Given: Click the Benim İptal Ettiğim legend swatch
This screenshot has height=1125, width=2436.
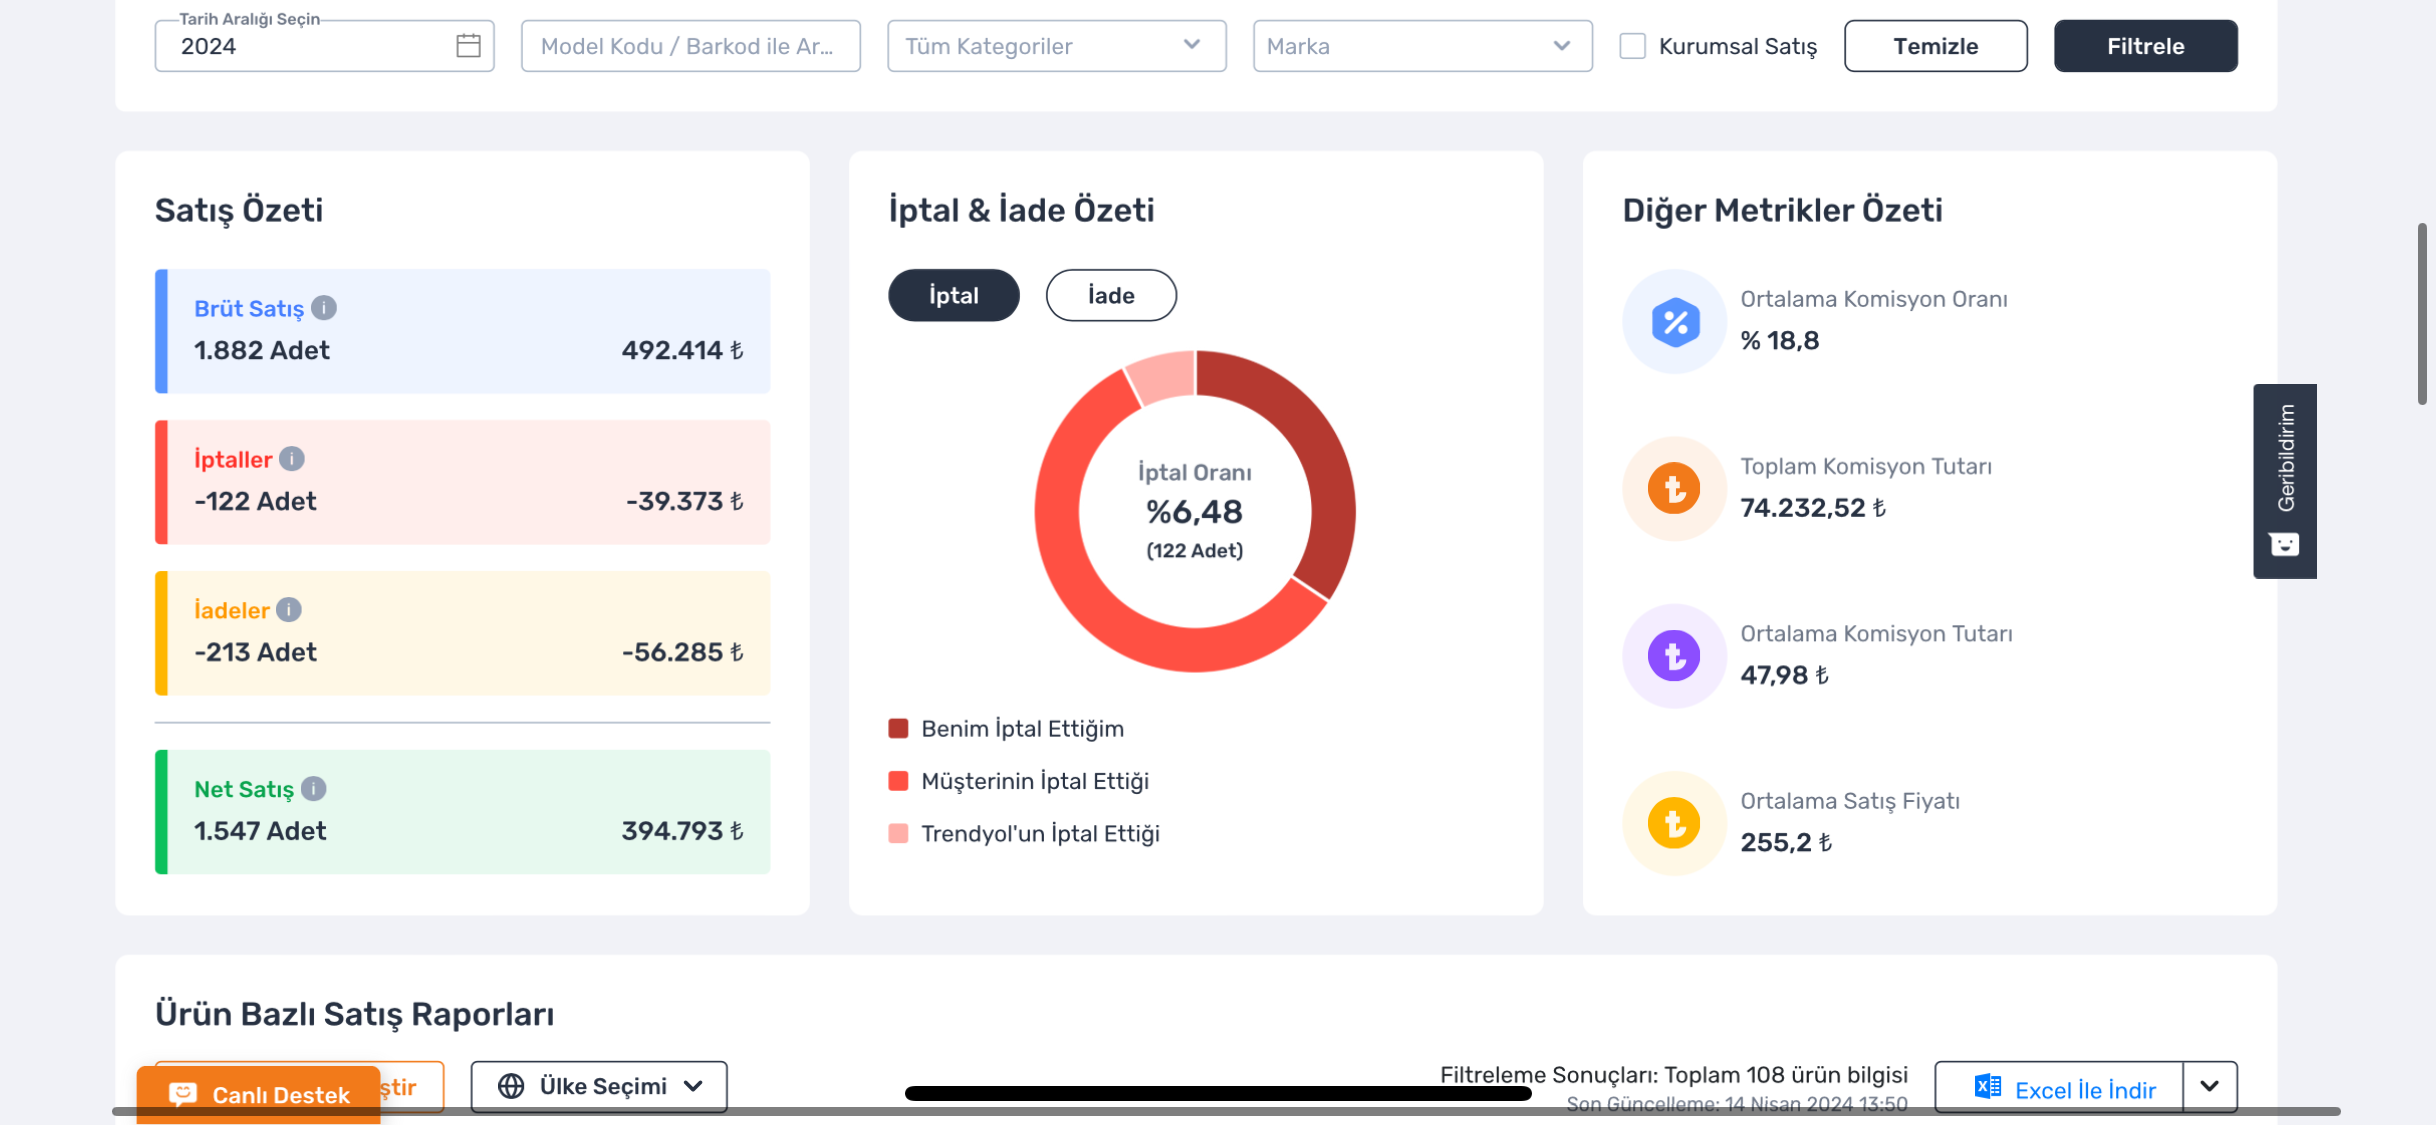Looking at the screenshot, I should click(x=898, y=729).
